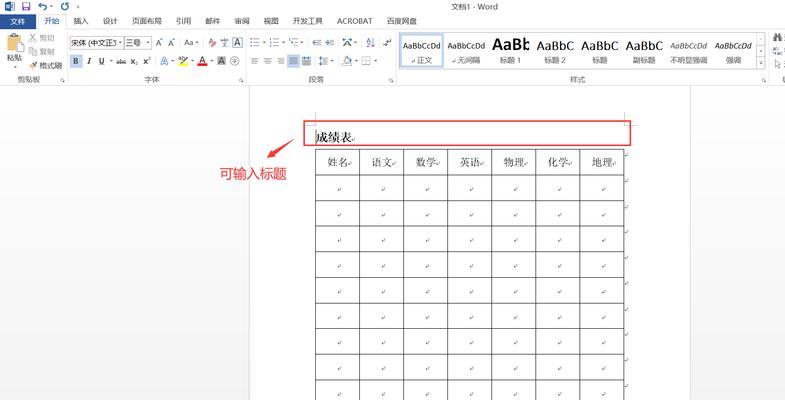Viewport: 785px width, 400px height.
Task: Click the paragraph Shading paint bucket
Action: pos(347,61)
